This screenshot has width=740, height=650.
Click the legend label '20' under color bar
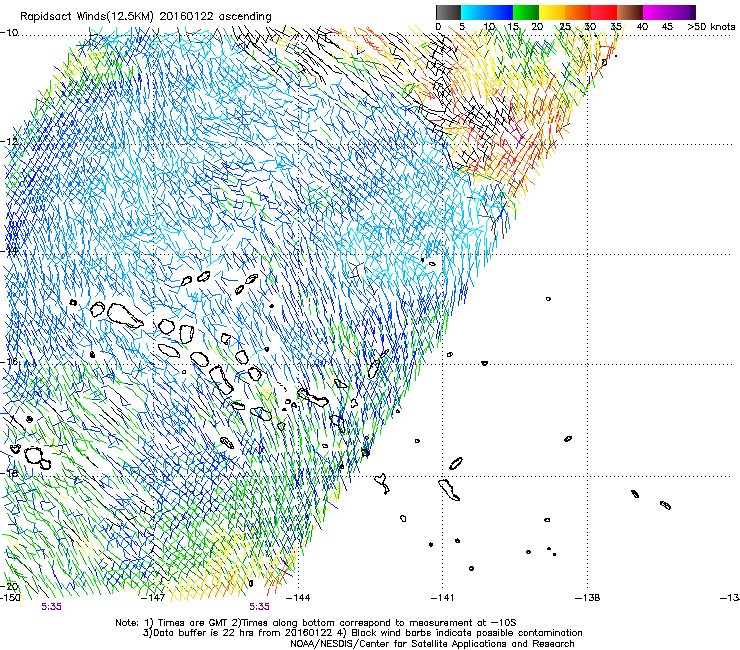[x=537, y=27]
